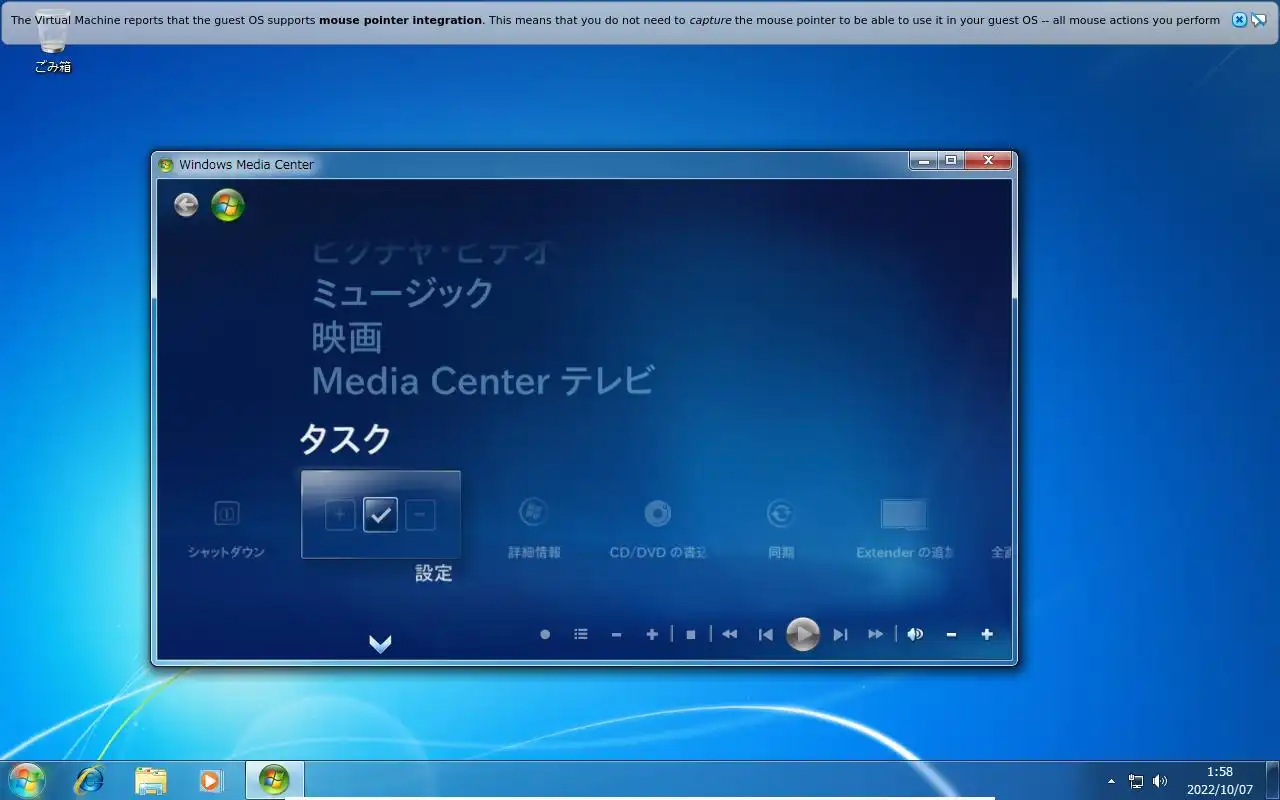Open the Windows Start menu

click(x=27, y=780)
